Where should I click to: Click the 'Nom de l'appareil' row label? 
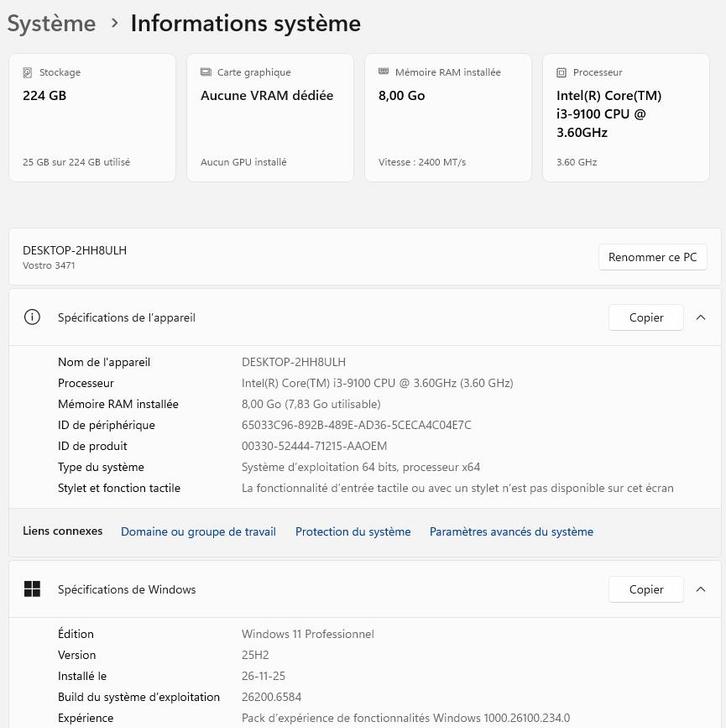point(104,362)
